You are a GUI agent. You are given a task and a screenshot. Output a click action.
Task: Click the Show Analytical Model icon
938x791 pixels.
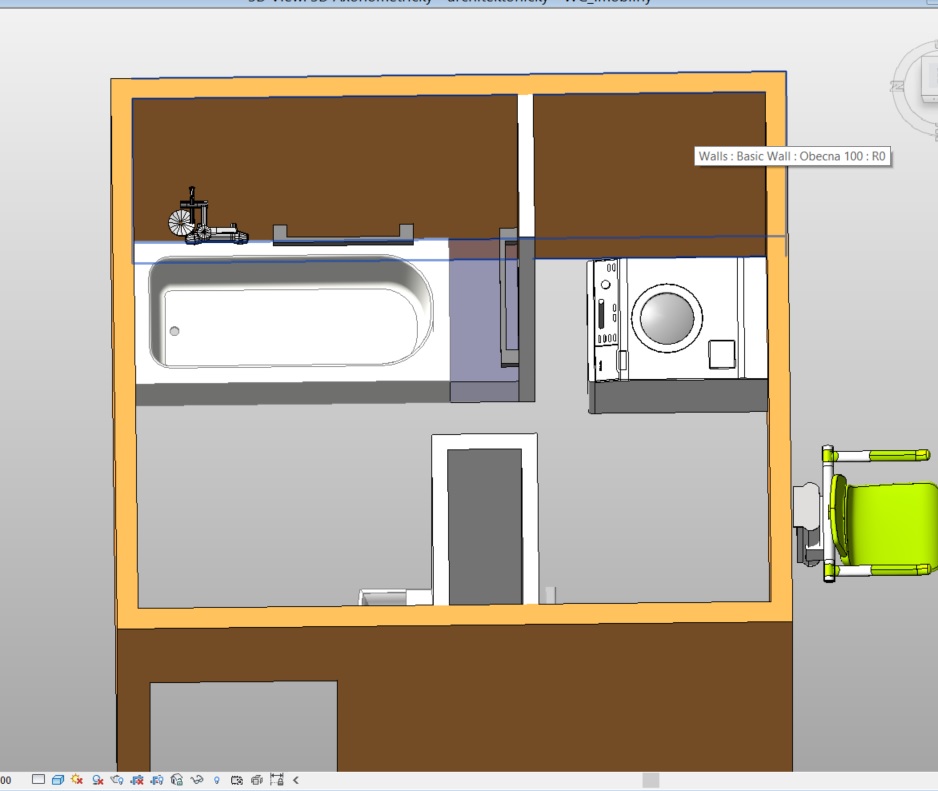coord(257,780)
